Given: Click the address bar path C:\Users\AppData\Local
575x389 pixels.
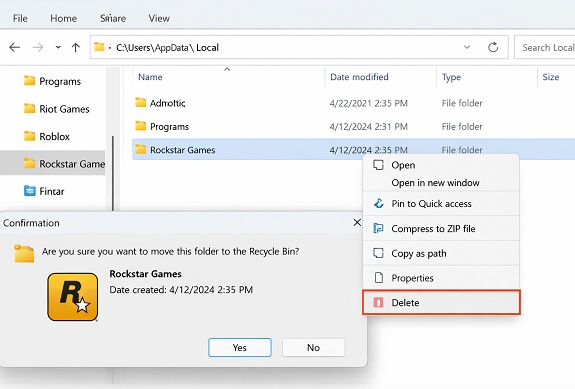Looking at the screenshot, I should point(167,47).
